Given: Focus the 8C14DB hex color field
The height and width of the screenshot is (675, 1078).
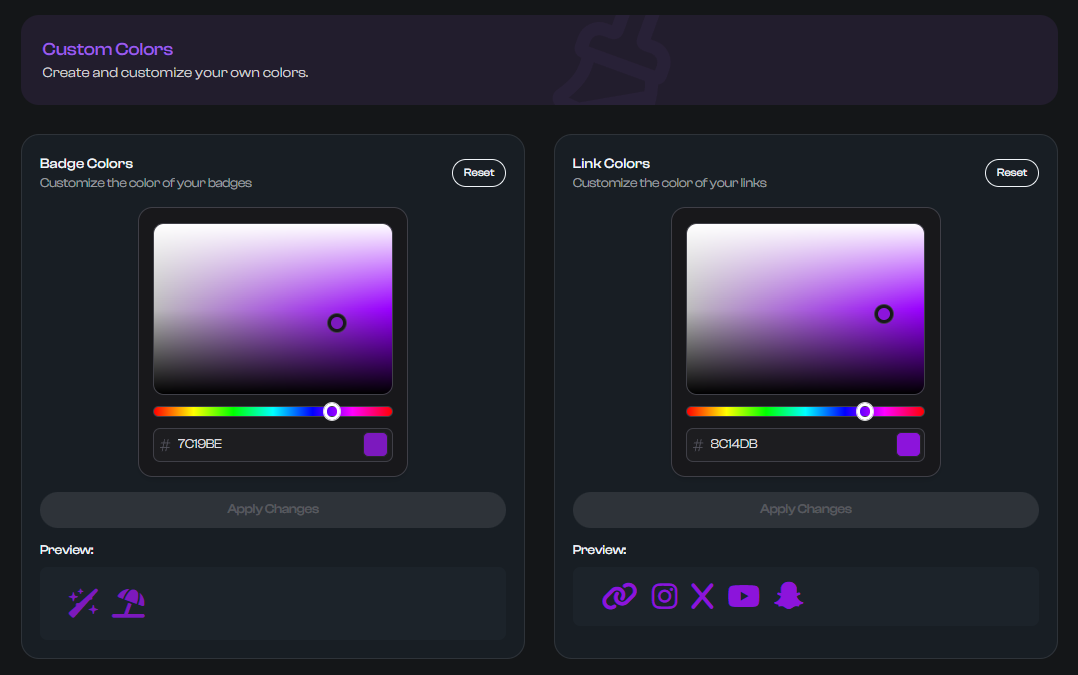Looking at the screenshot, I should (x=806, y=445).
